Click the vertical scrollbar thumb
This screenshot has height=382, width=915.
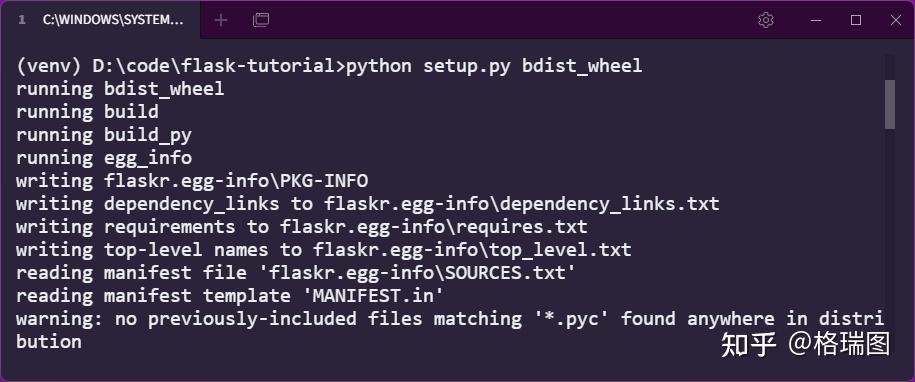(890, 104)
